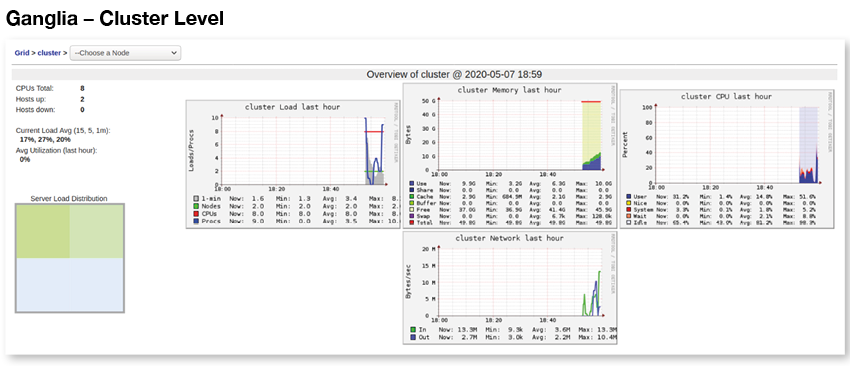850x366 pixels.
Task: Click the blue User CPU legend swatch
Action: pos(629,196)
